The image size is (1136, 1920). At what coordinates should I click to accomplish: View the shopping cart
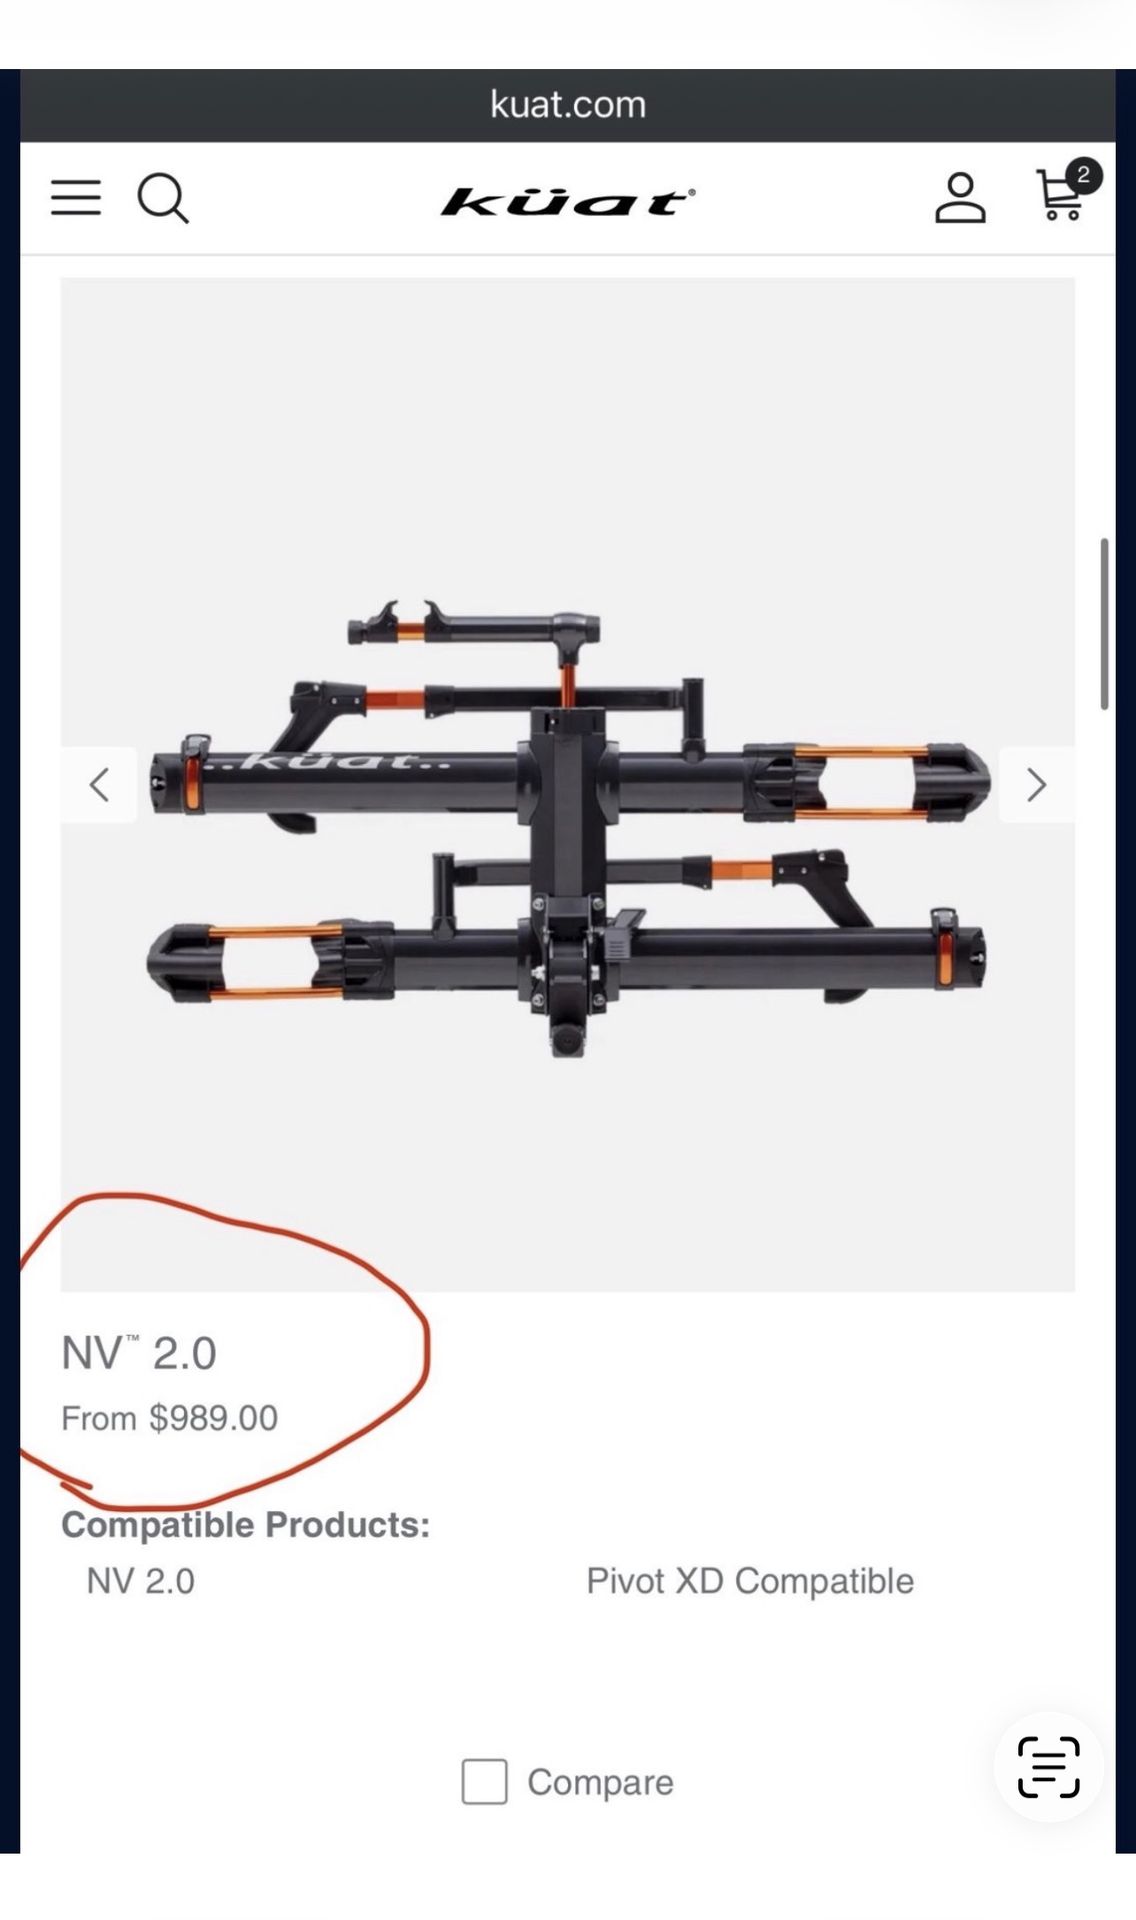(1060, 196)
